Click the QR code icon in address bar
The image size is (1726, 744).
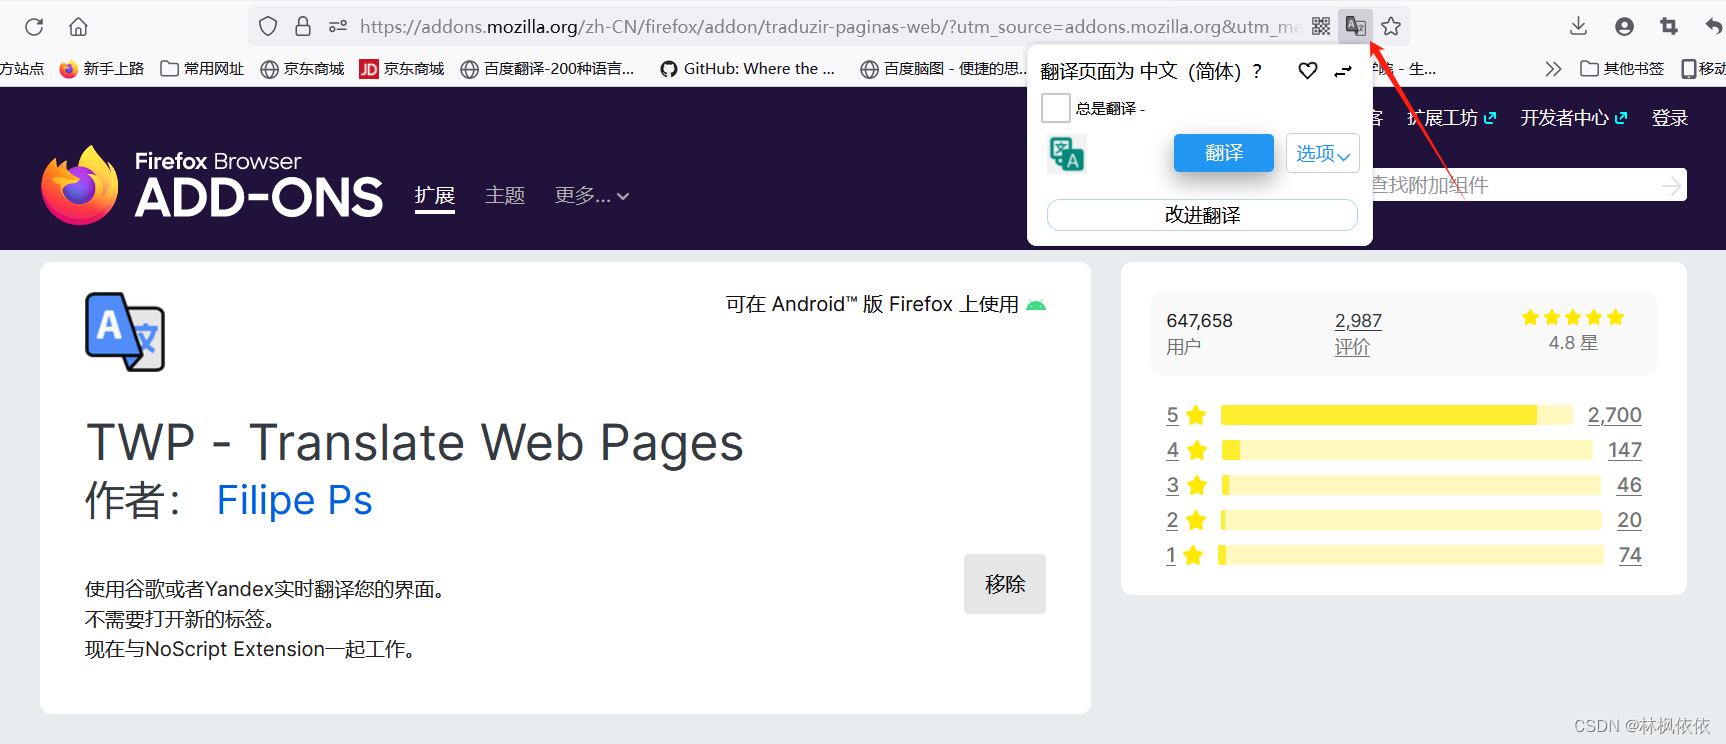(1321, 27)
